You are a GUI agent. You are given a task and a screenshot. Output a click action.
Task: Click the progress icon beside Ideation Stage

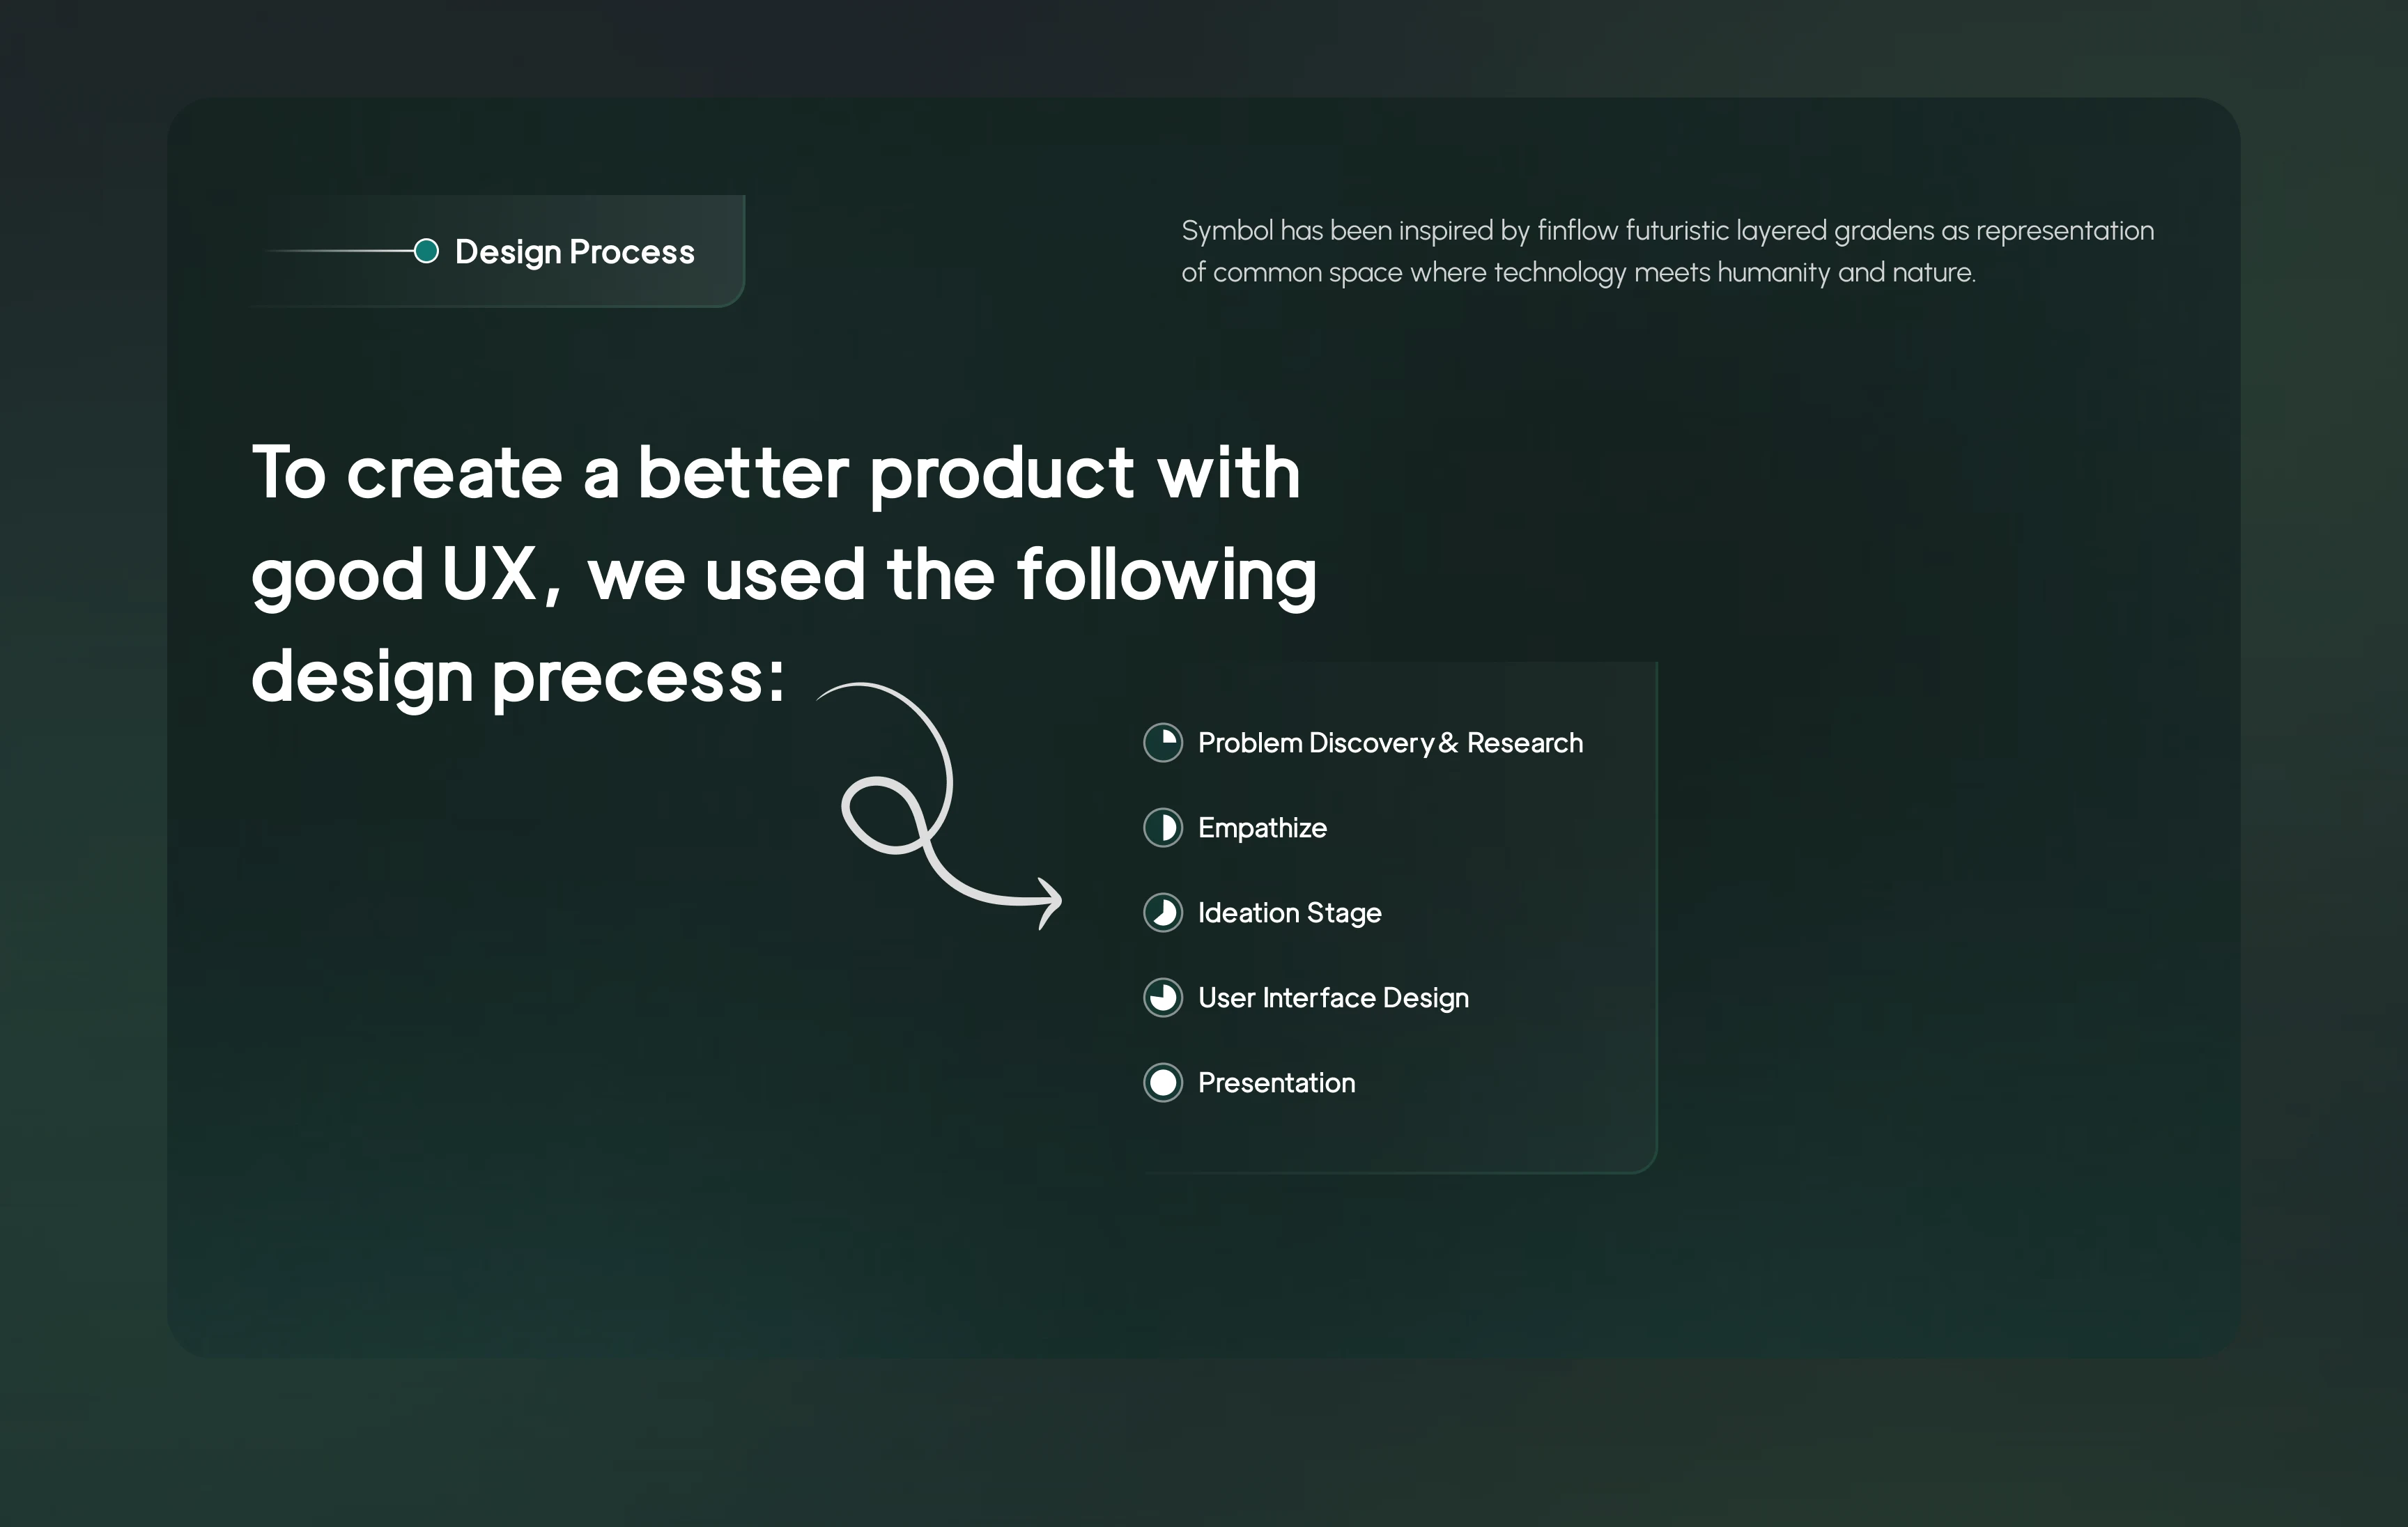pos(1163,913)
